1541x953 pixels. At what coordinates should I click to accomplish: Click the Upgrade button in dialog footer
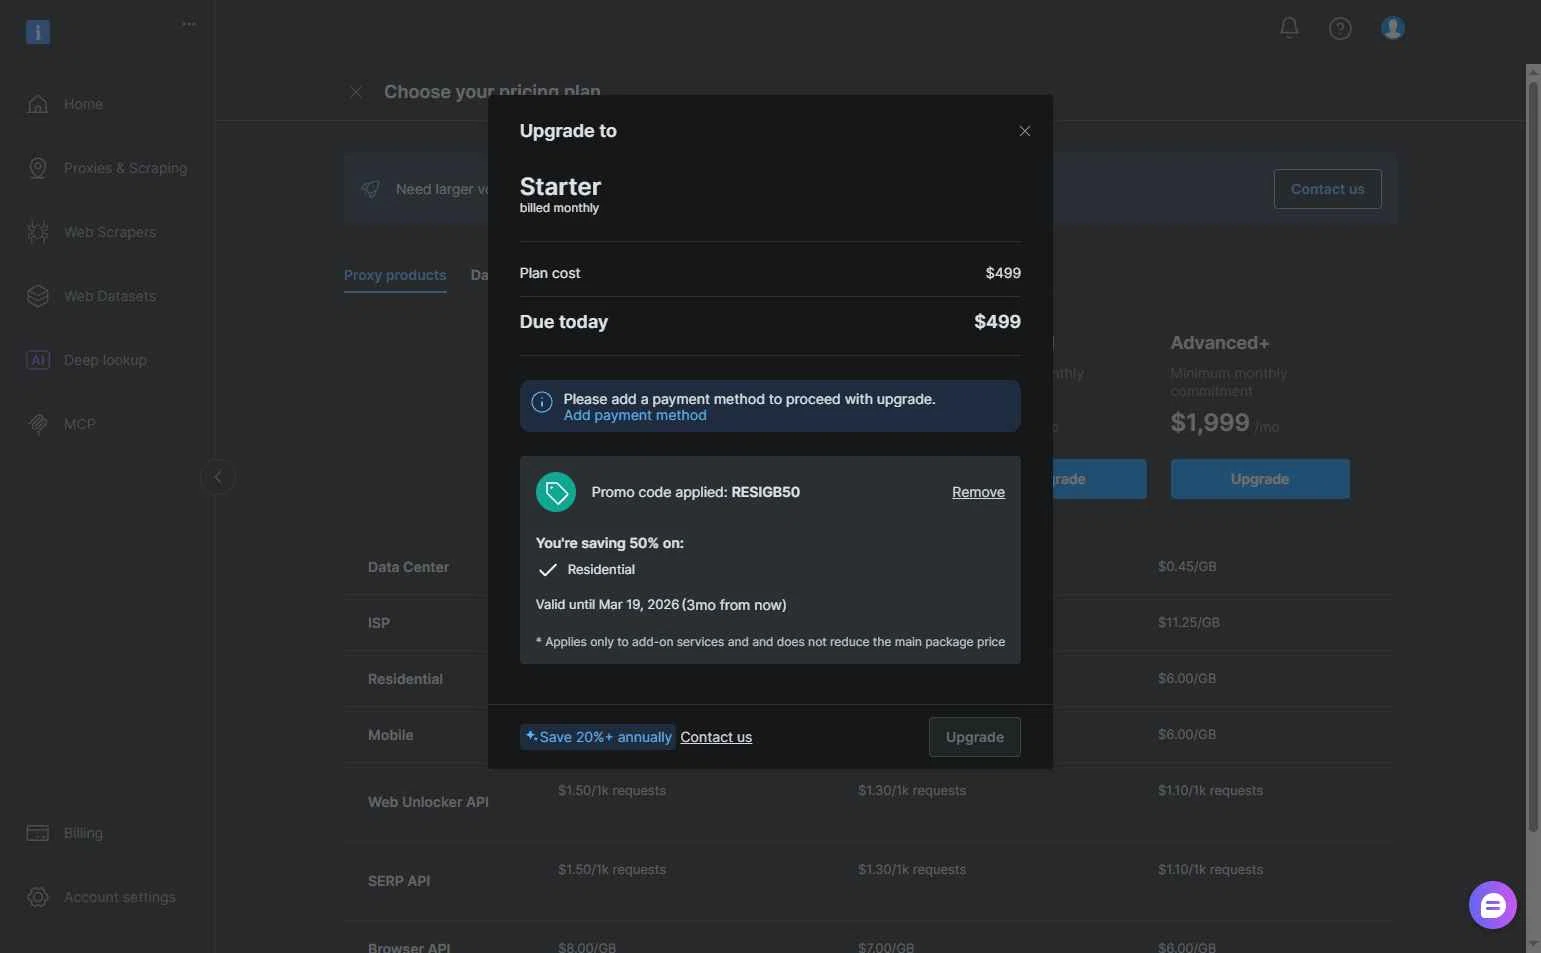click(x=975, y=737)
